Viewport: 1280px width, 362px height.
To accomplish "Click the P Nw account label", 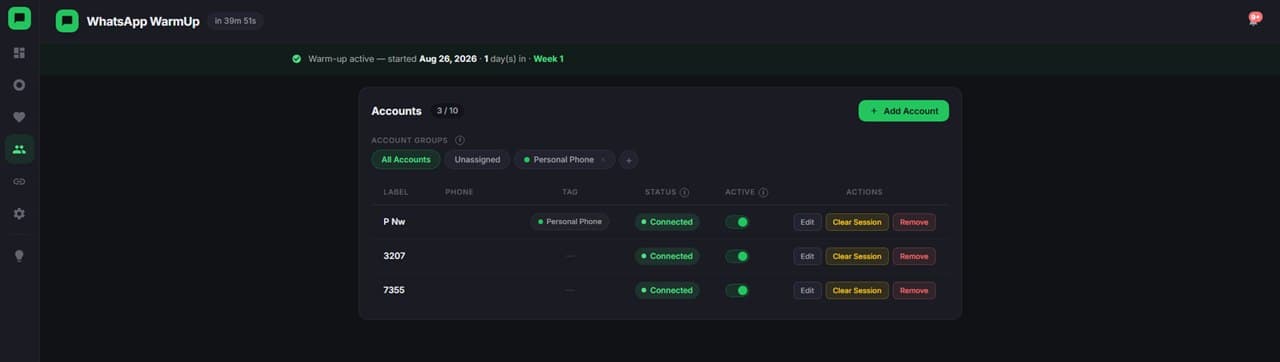I will pos(394,222).
